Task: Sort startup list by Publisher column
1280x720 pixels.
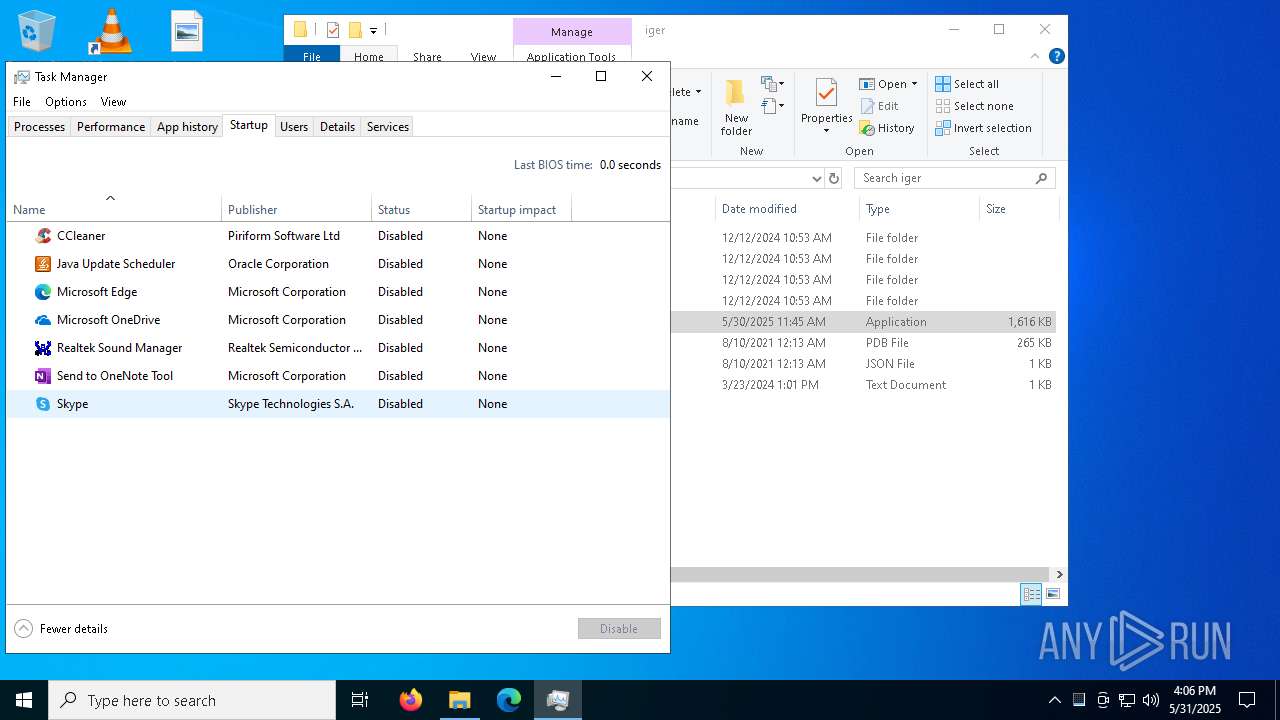Action: 296,209
